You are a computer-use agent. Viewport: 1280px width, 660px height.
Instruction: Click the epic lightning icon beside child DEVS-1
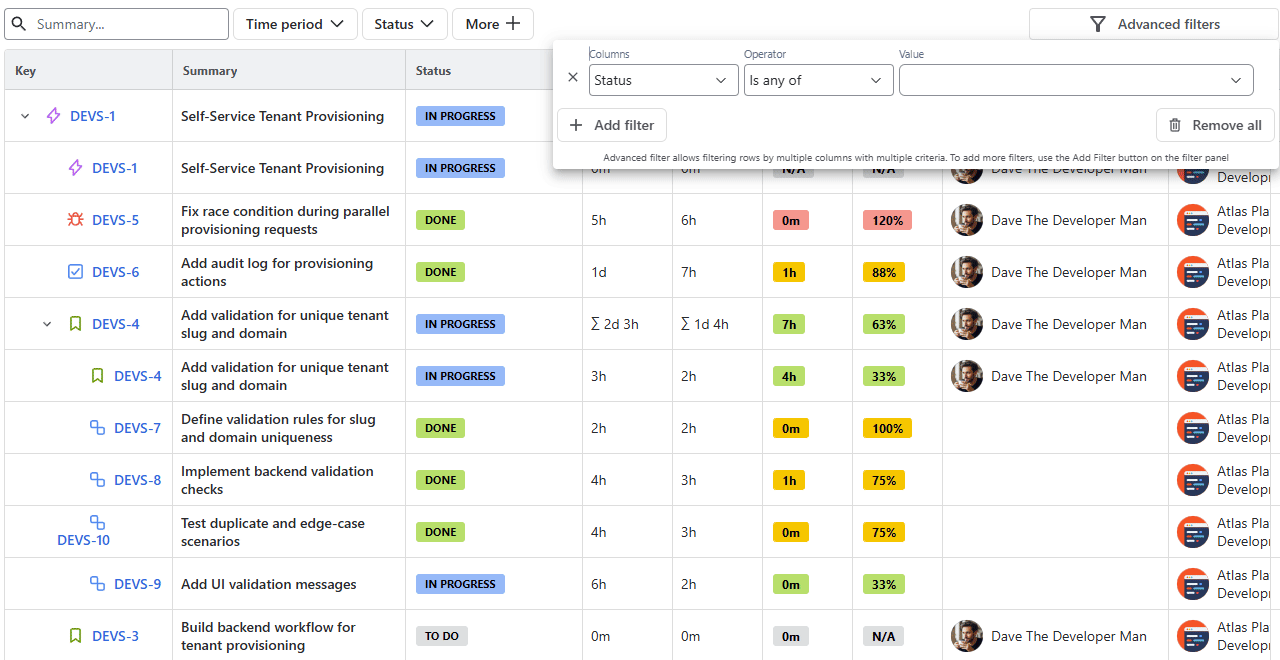coord(75,168)
